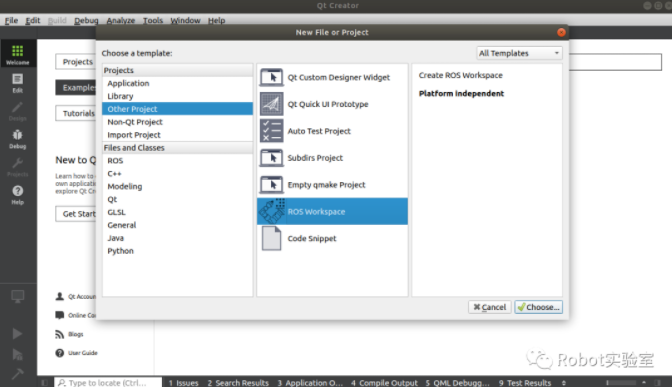
Task: Click the Run play button in the sidebar
Action: [18, 333]
